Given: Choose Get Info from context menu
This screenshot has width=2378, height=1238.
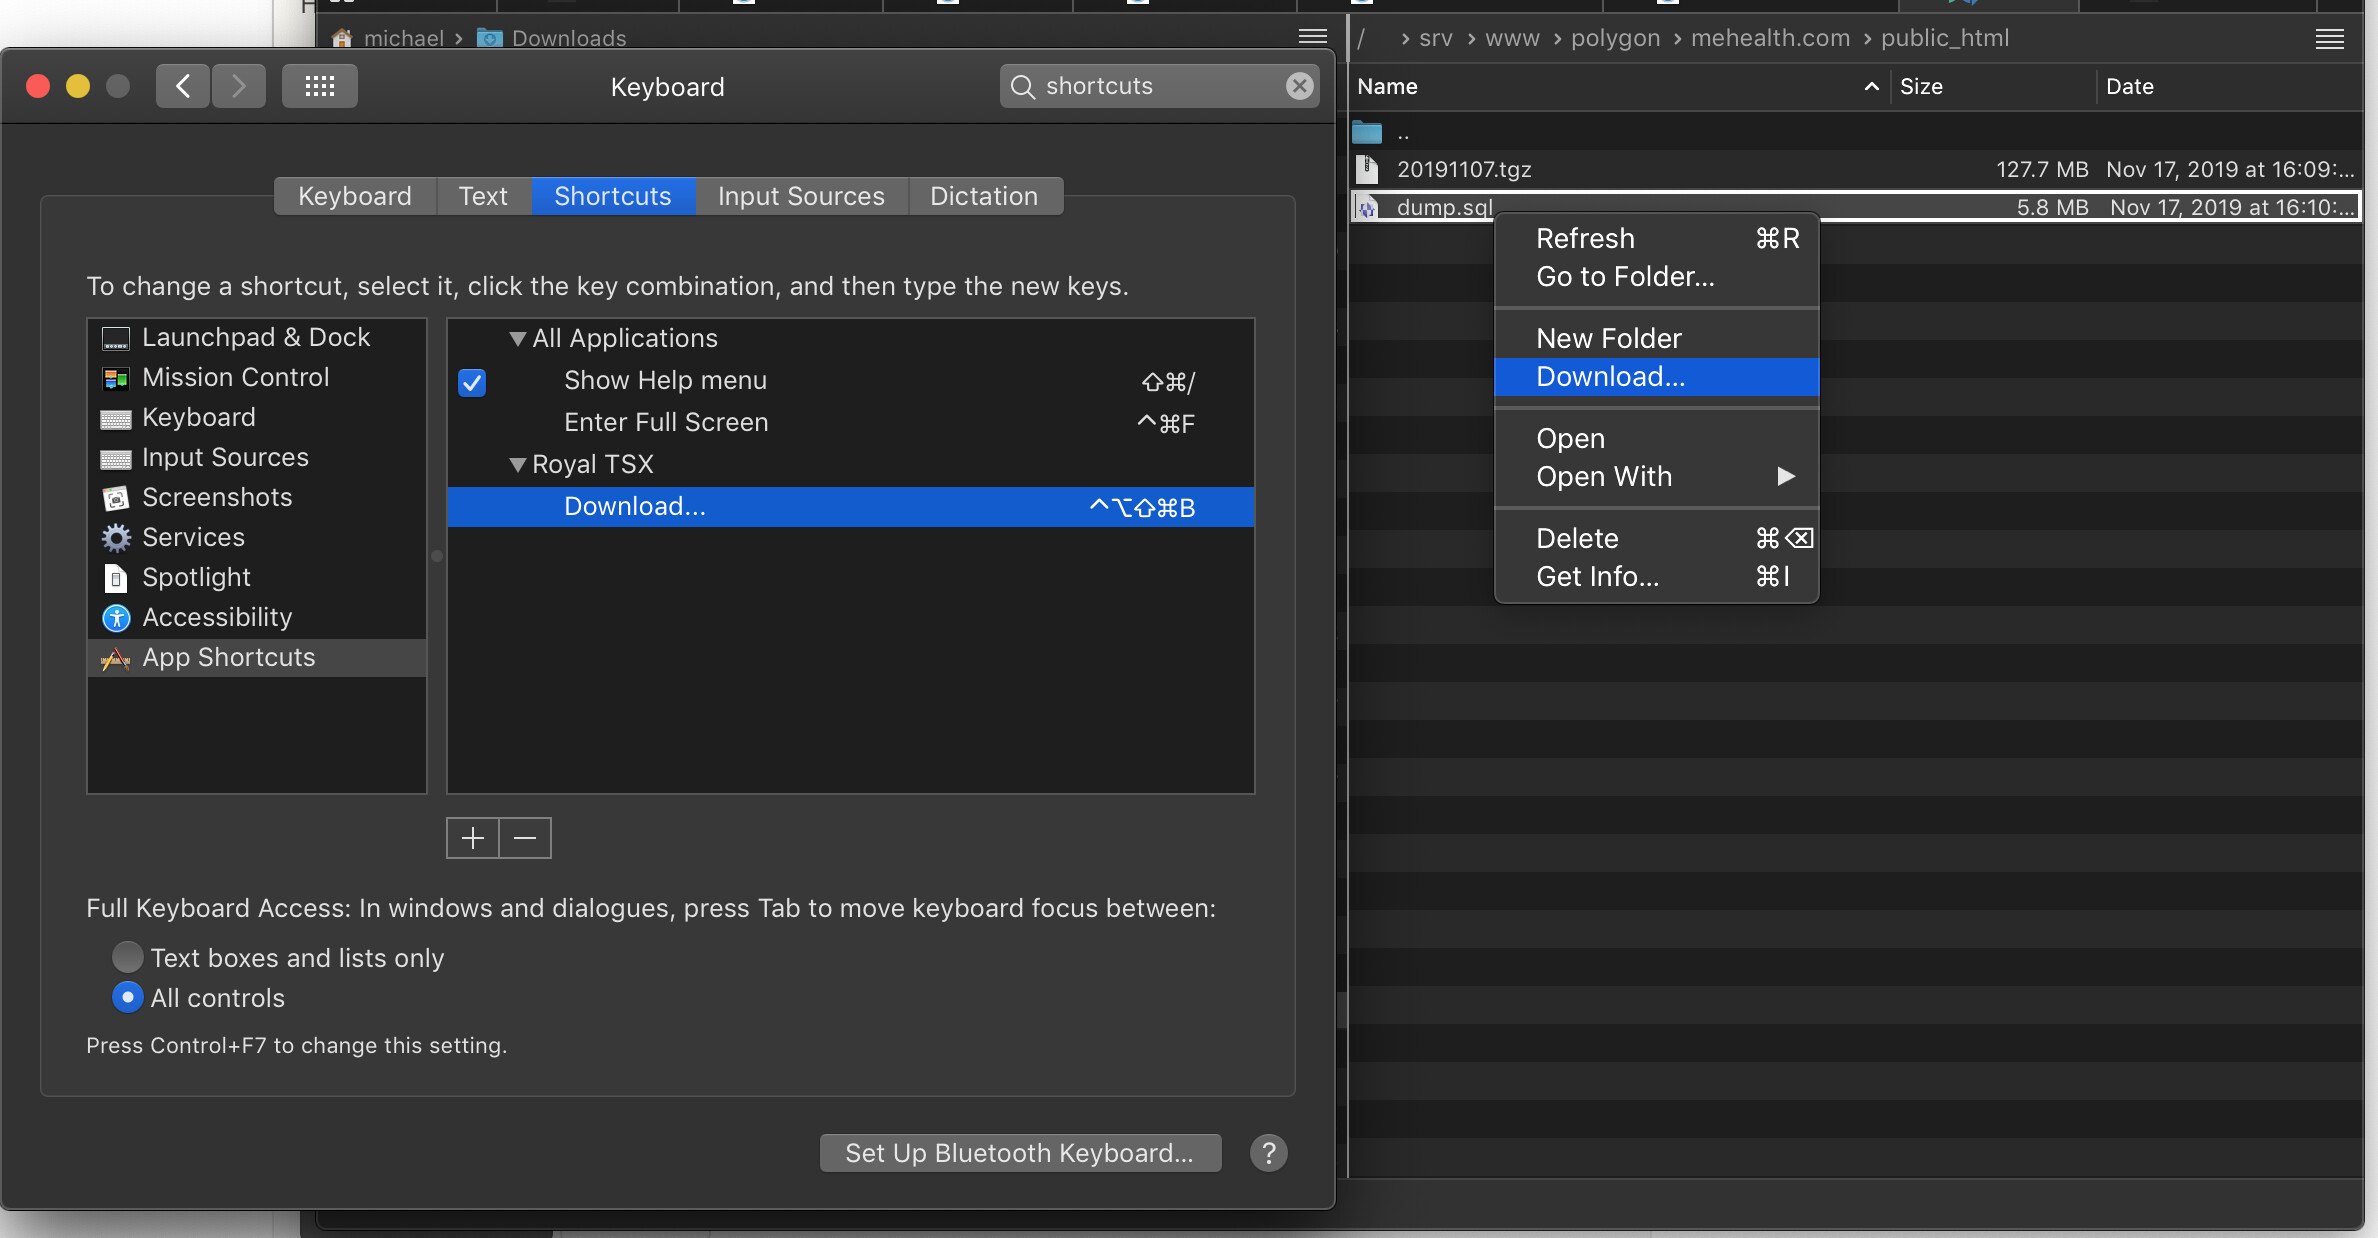Looking at the screenshot, I should [x=1597, y=577].
